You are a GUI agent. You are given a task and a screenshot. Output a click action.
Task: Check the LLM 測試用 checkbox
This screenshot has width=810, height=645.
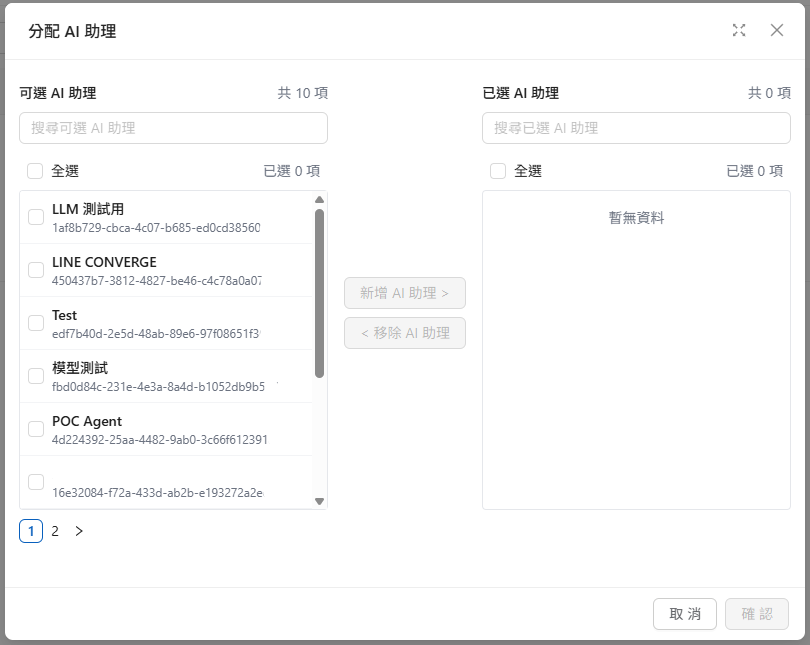tap(36, 217)
